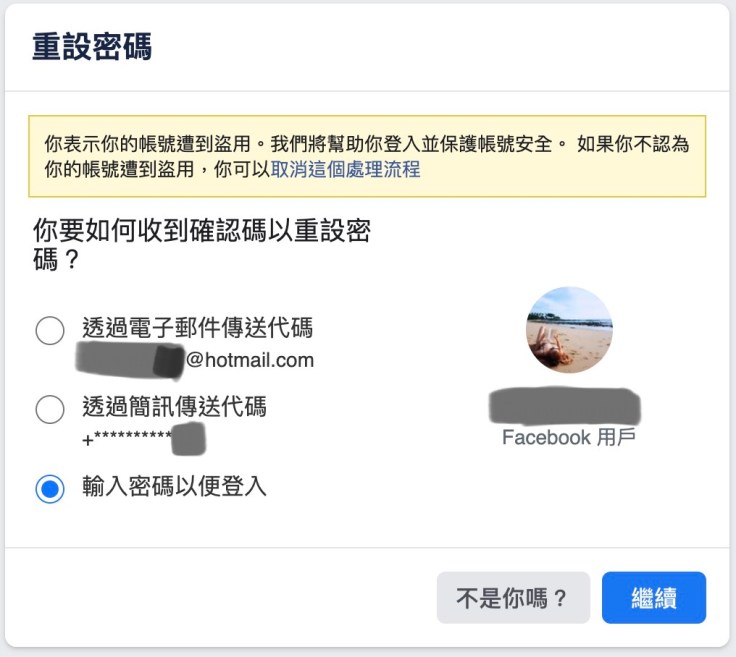The width and height of the screenshot is (736, 657).
Task: Click the beach profile picture
Action: click(x=569, y=330)
